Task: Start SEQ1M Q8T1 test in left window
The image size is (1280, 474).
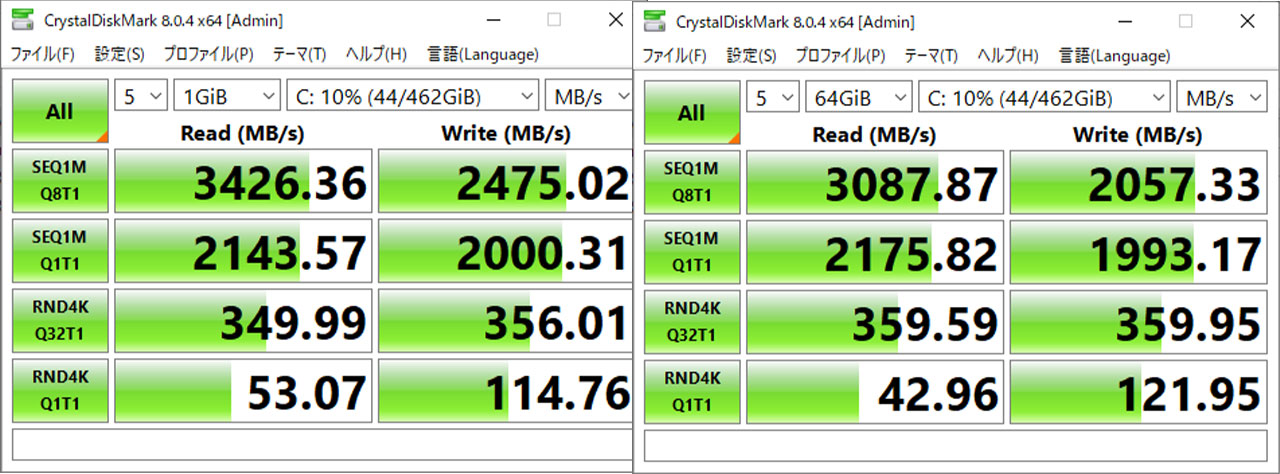Action: click(60, 181)
